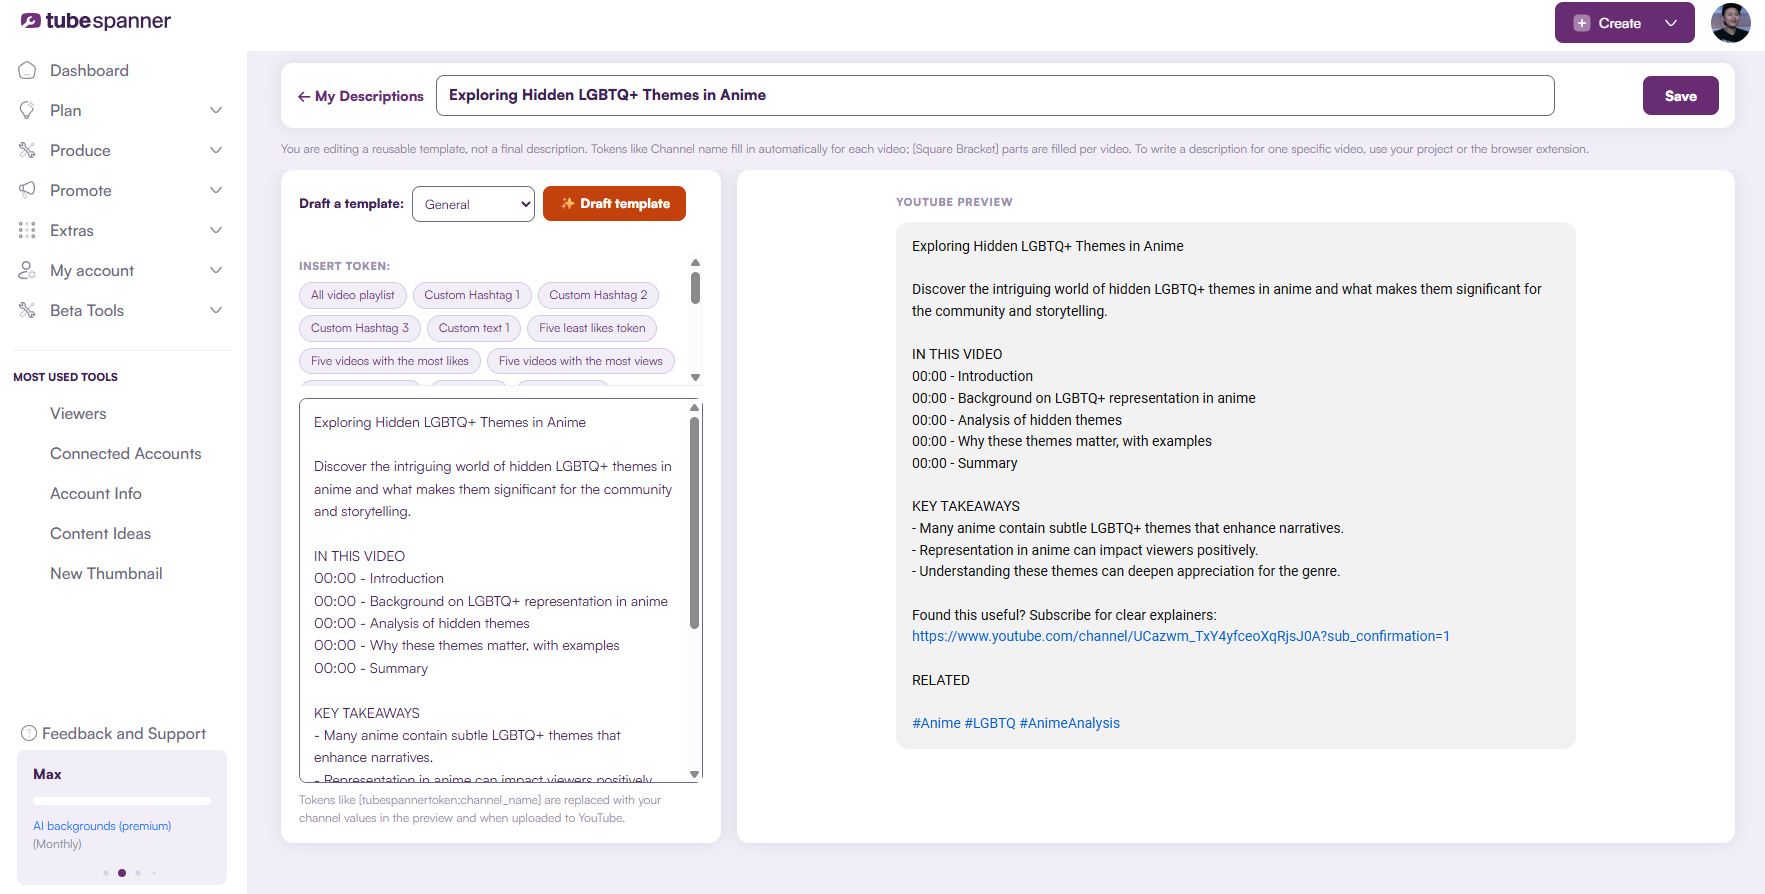Insert the Custom Hashtag 2 token
The height and width of the screenshot is (894, 1765).
(598, 295)
